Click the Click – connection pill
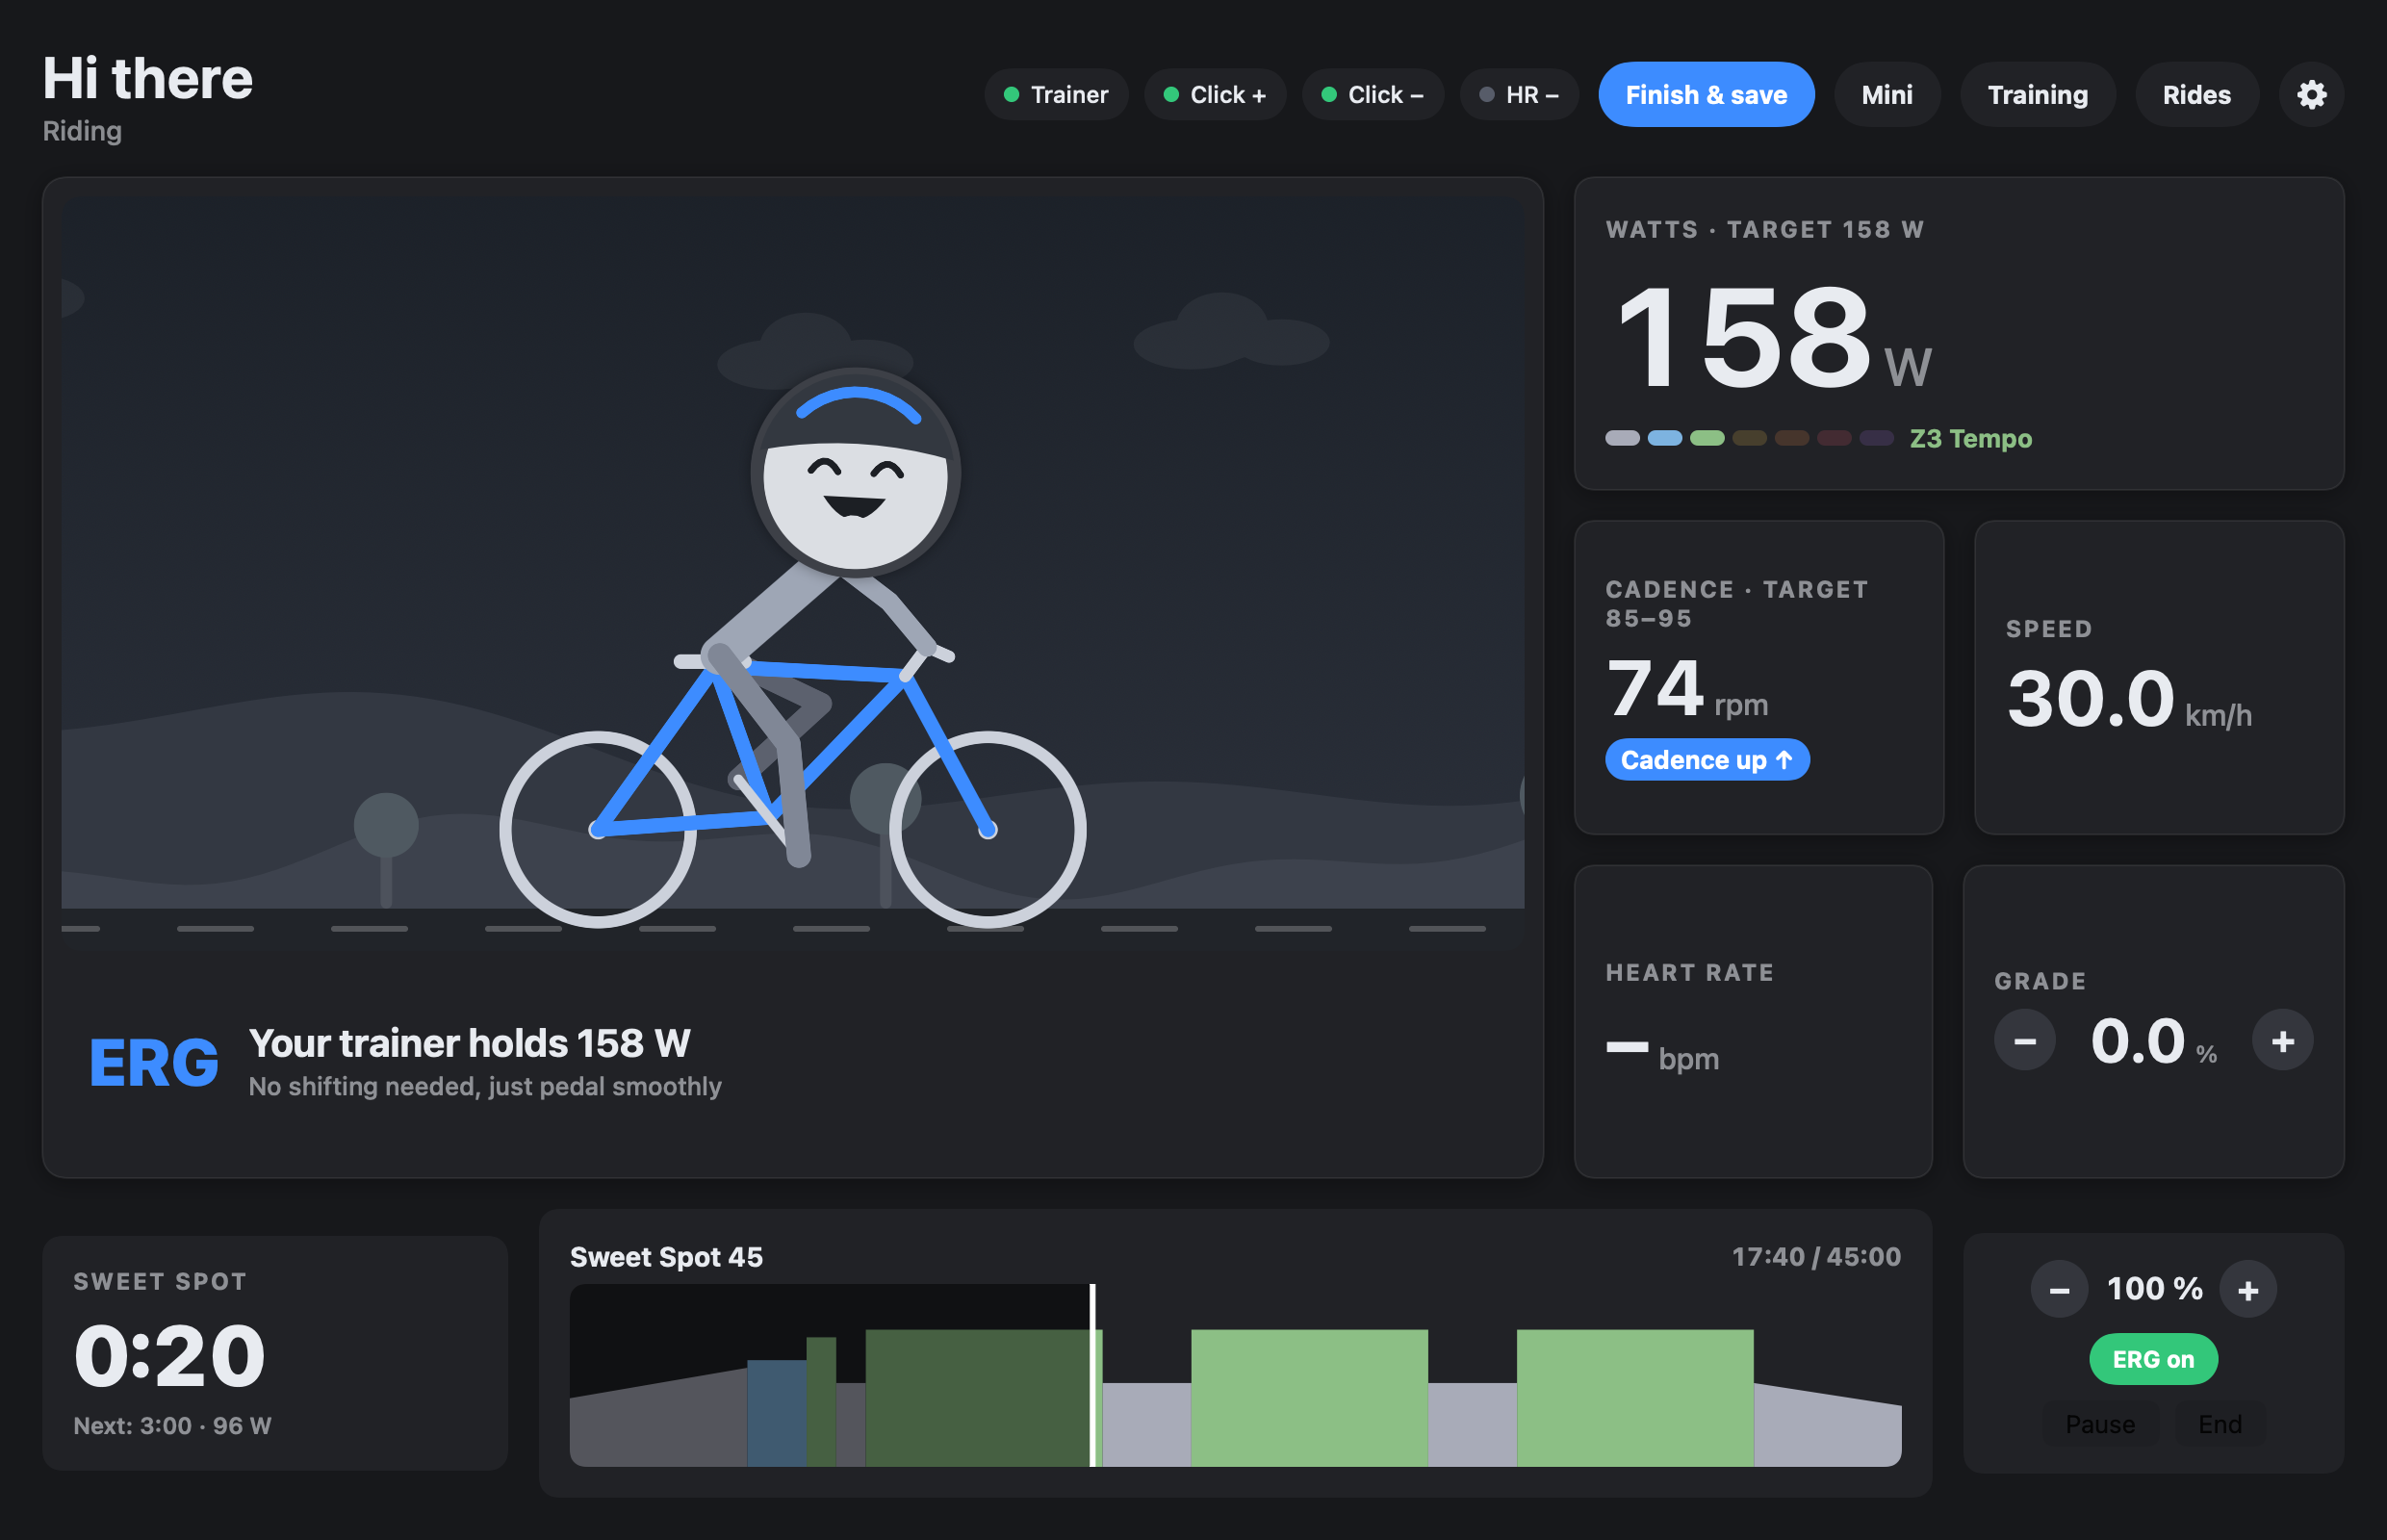Viewport: 2387px width, 1540px height. [x=1373, y=95]
